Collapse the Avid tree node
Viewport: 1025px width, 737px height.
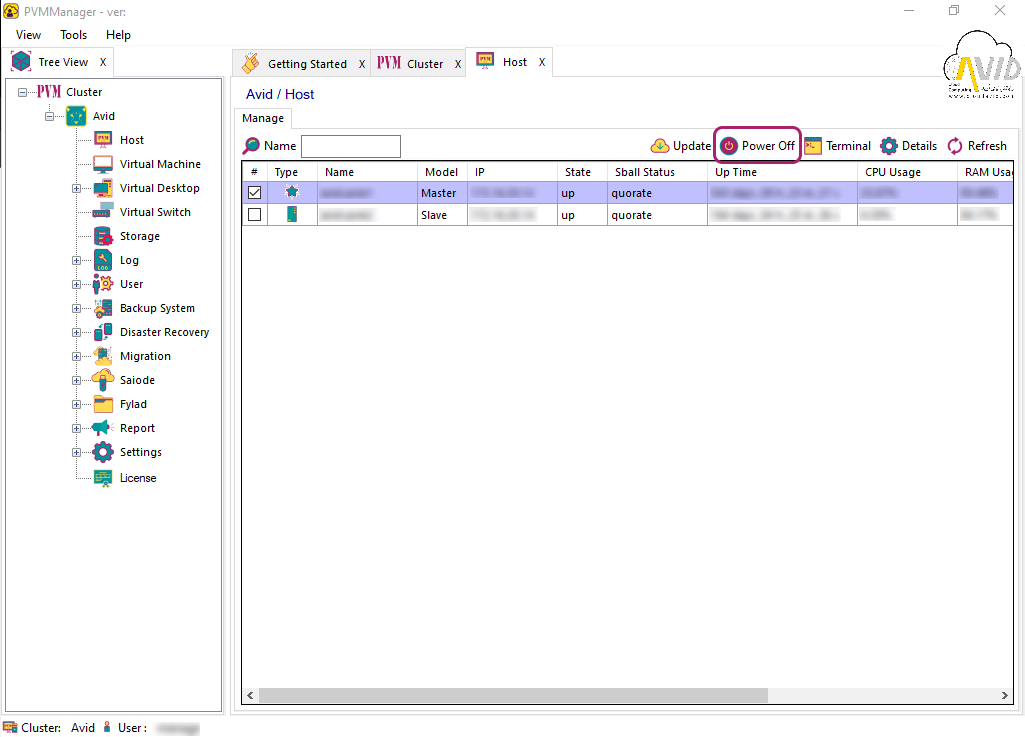[49, 116]
